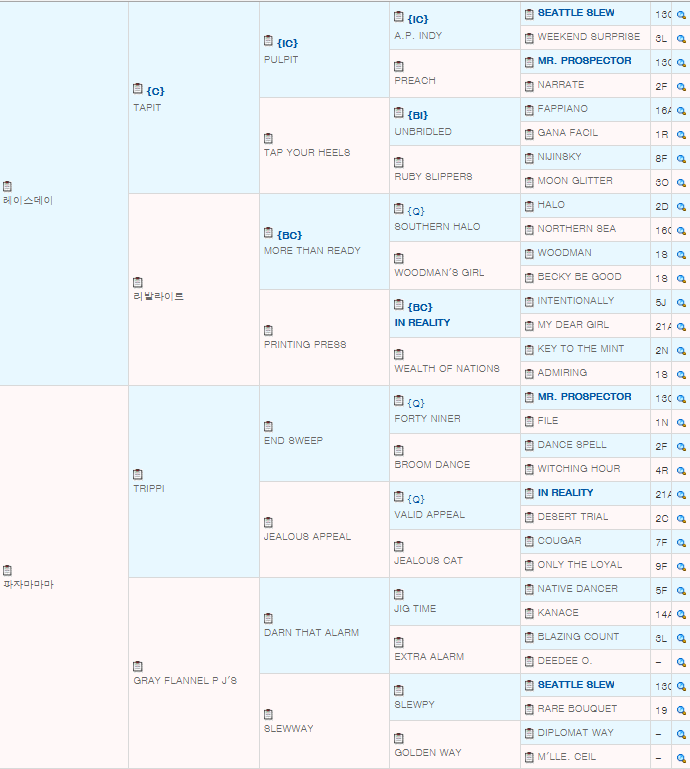Click the clipboard icon above PREACH

[399, 66]
